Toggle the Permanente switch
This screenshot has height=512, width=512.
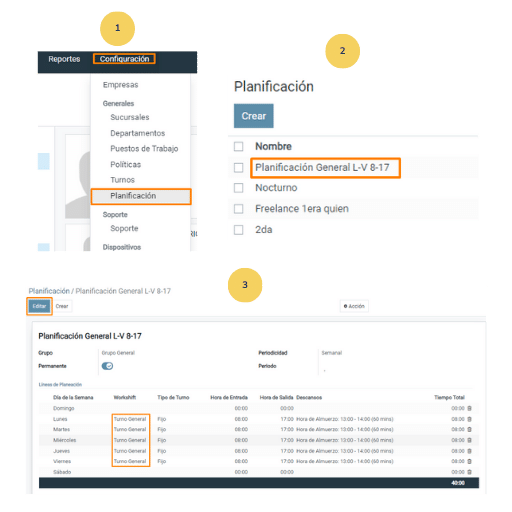(107, 366)
